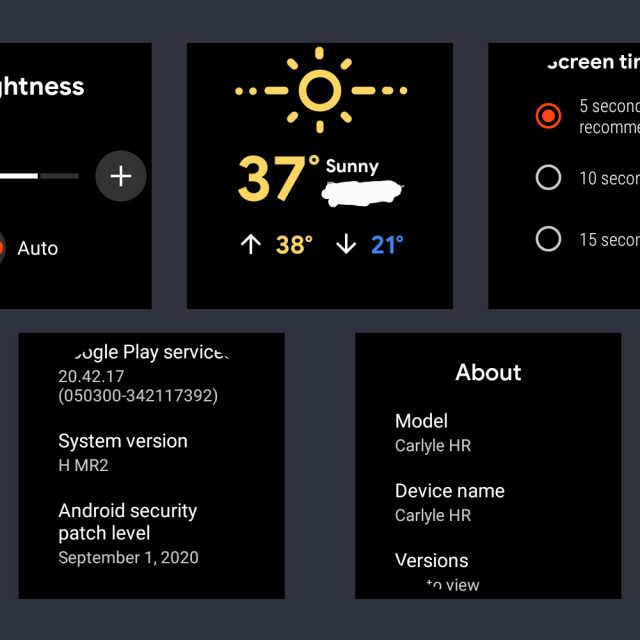Pick the 15 seconds timeout option
The height and width of the screenshot is (640, 640).
548,239
